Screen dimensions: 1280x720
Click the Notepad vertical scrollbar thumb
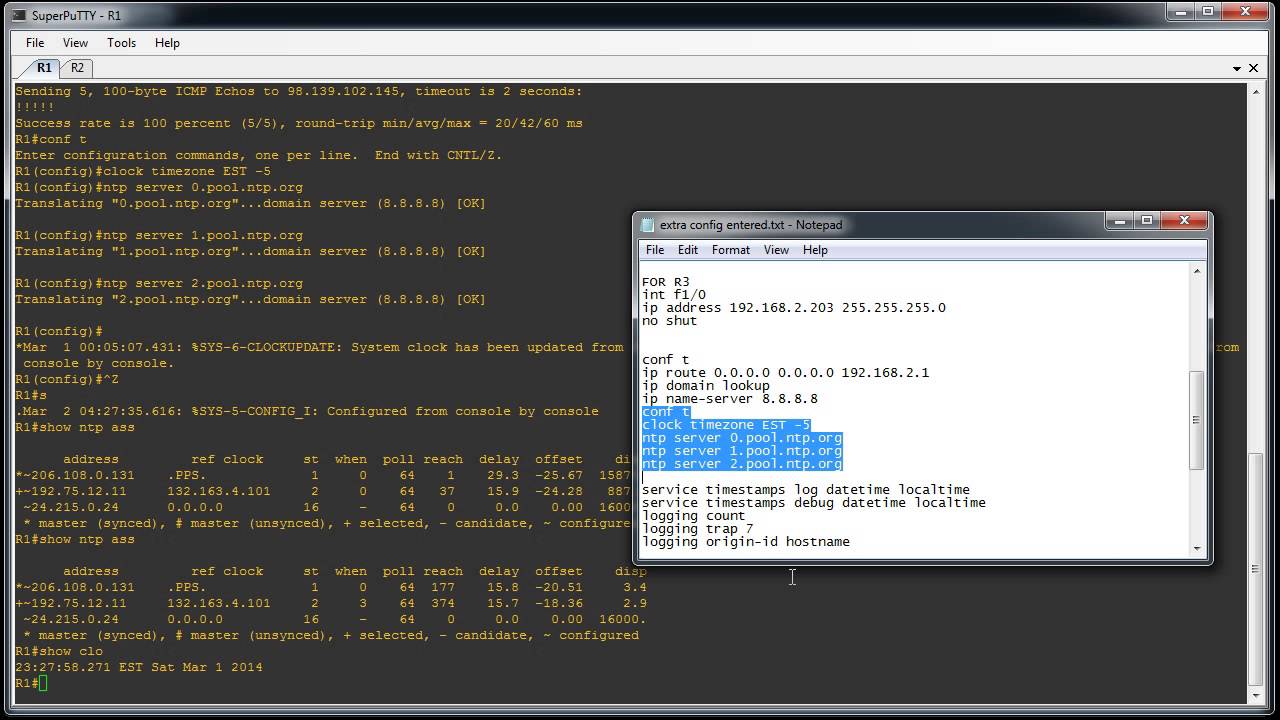click(x=1197, y=420)
